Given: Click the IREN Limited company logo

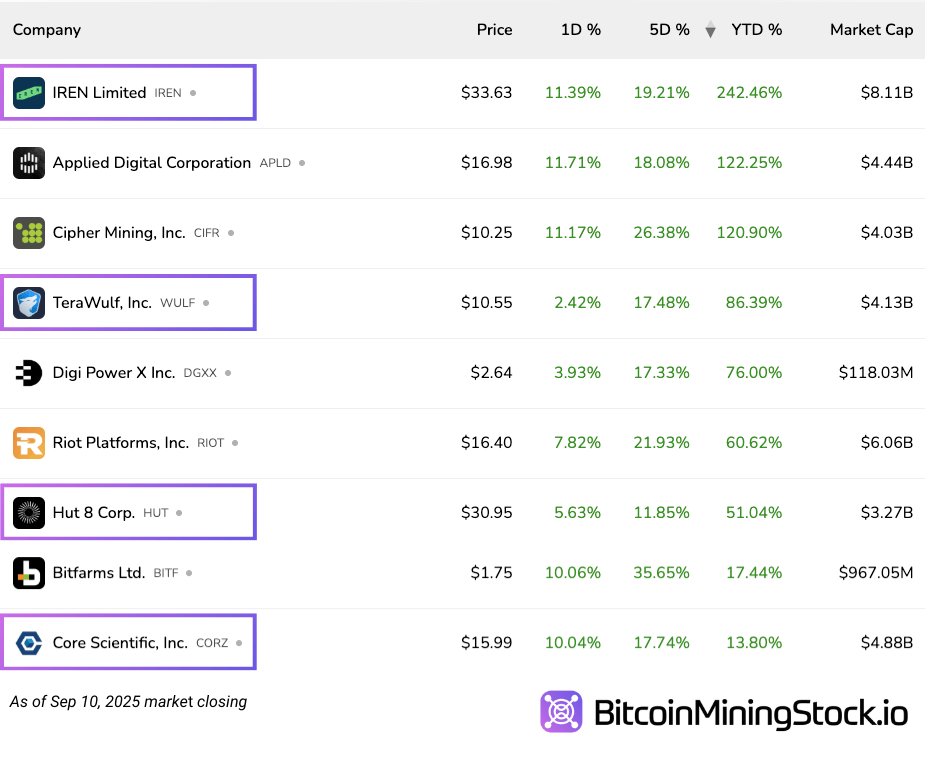Looking at the screenshot, I should 29,93.
